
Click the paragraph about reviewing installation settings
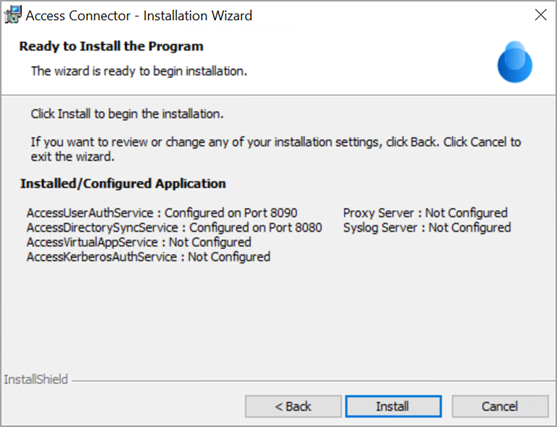coord(276,149)
